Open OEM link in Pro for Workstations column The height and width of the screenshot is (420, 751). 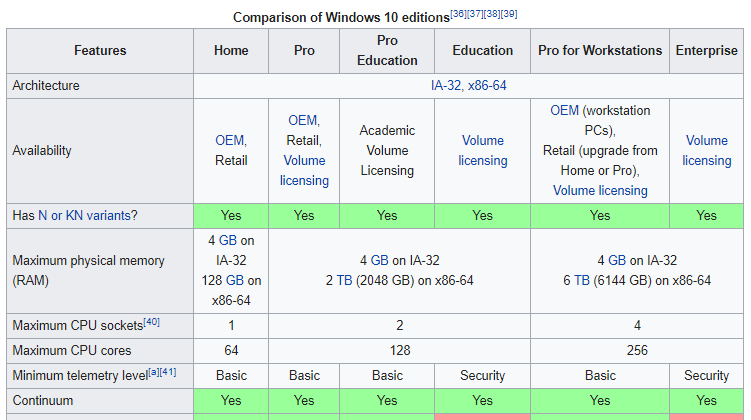pos(564,111)
